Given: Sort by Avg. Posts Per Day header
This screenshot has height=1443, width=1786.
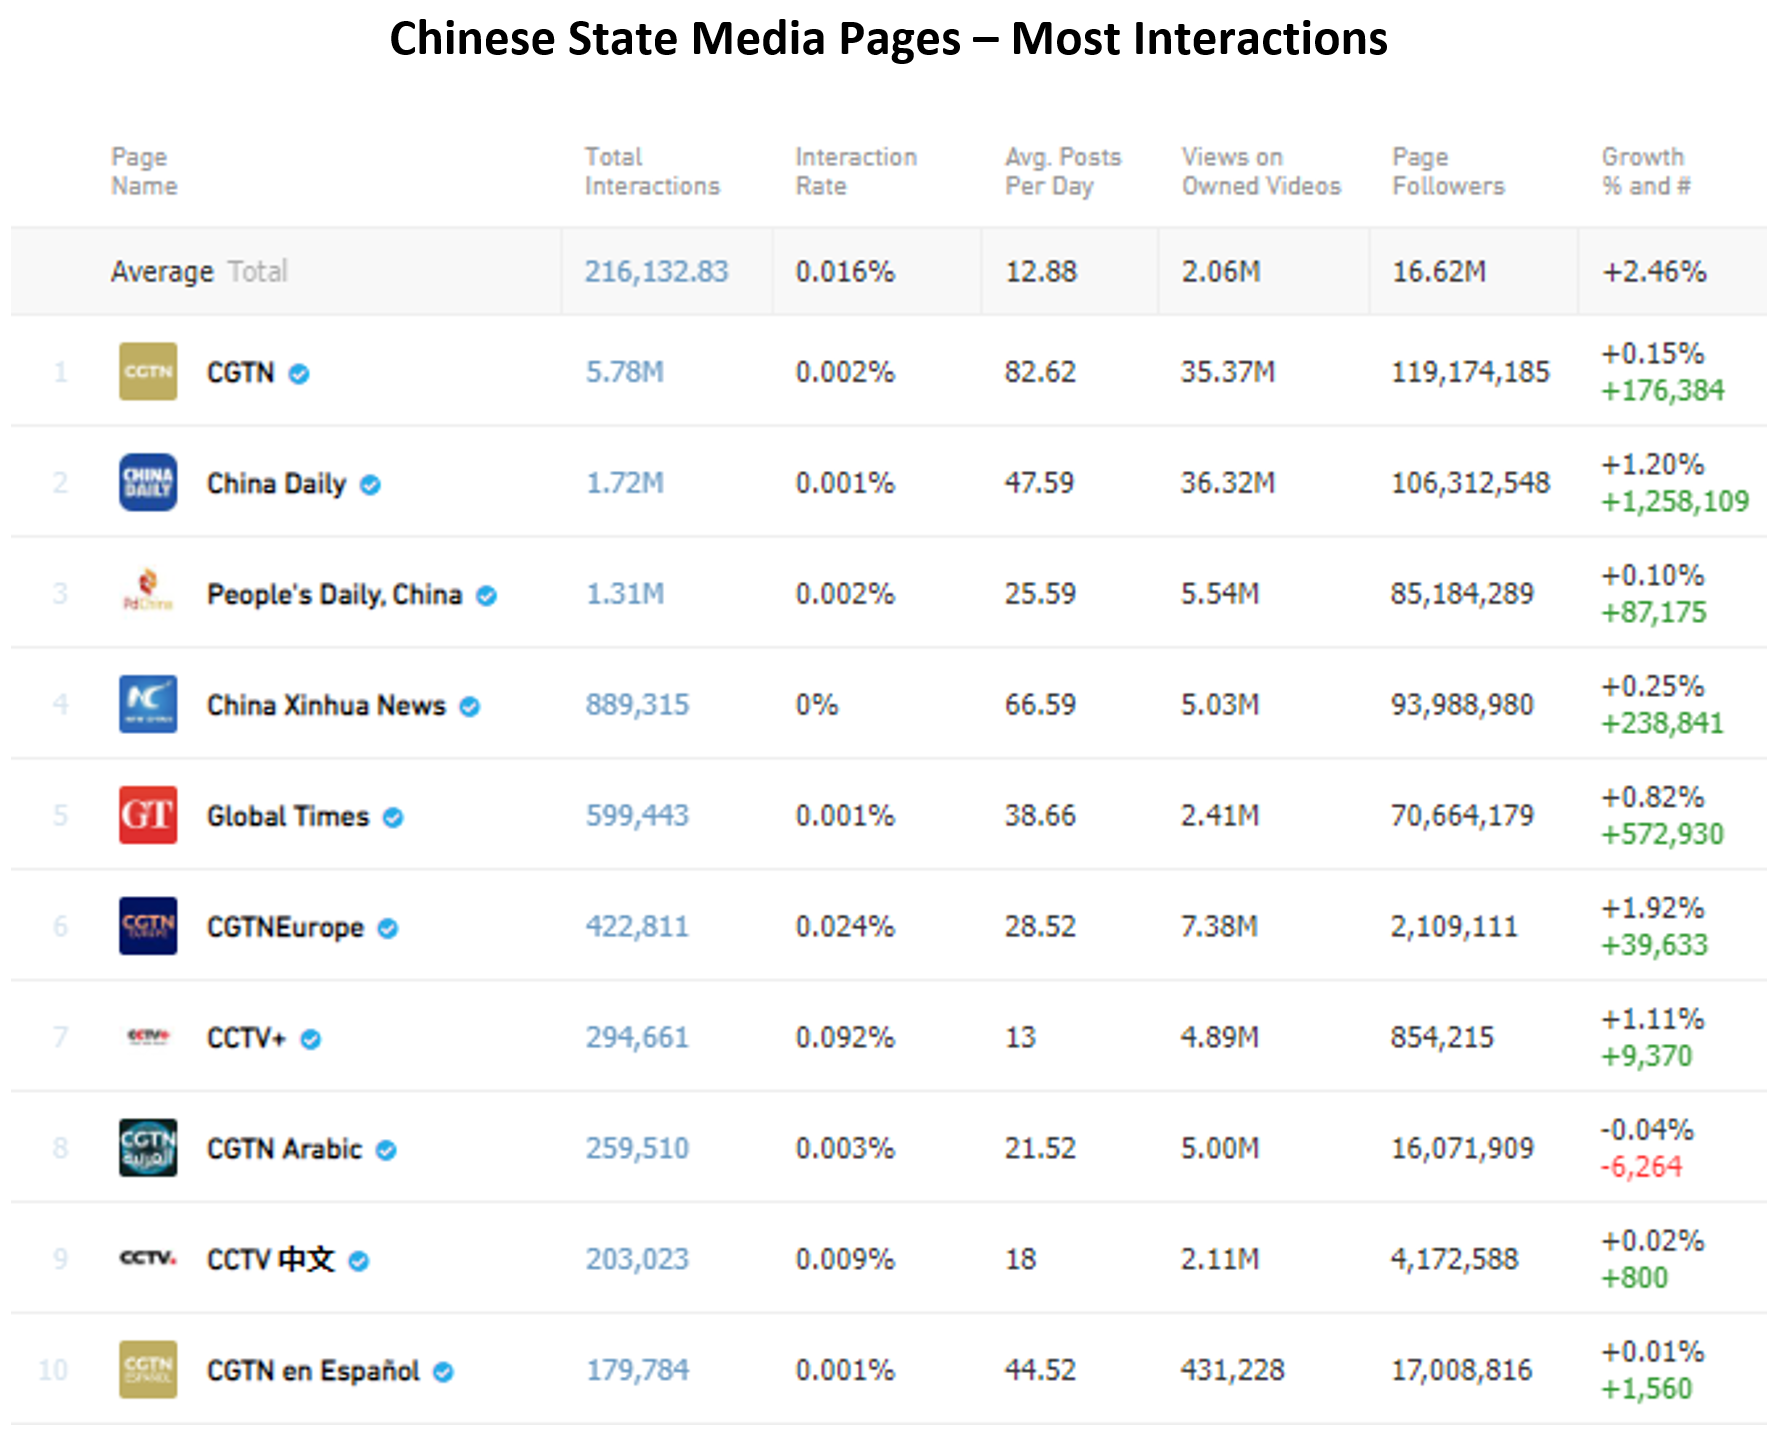Looking at the screenshot, I should [1063, 171].
